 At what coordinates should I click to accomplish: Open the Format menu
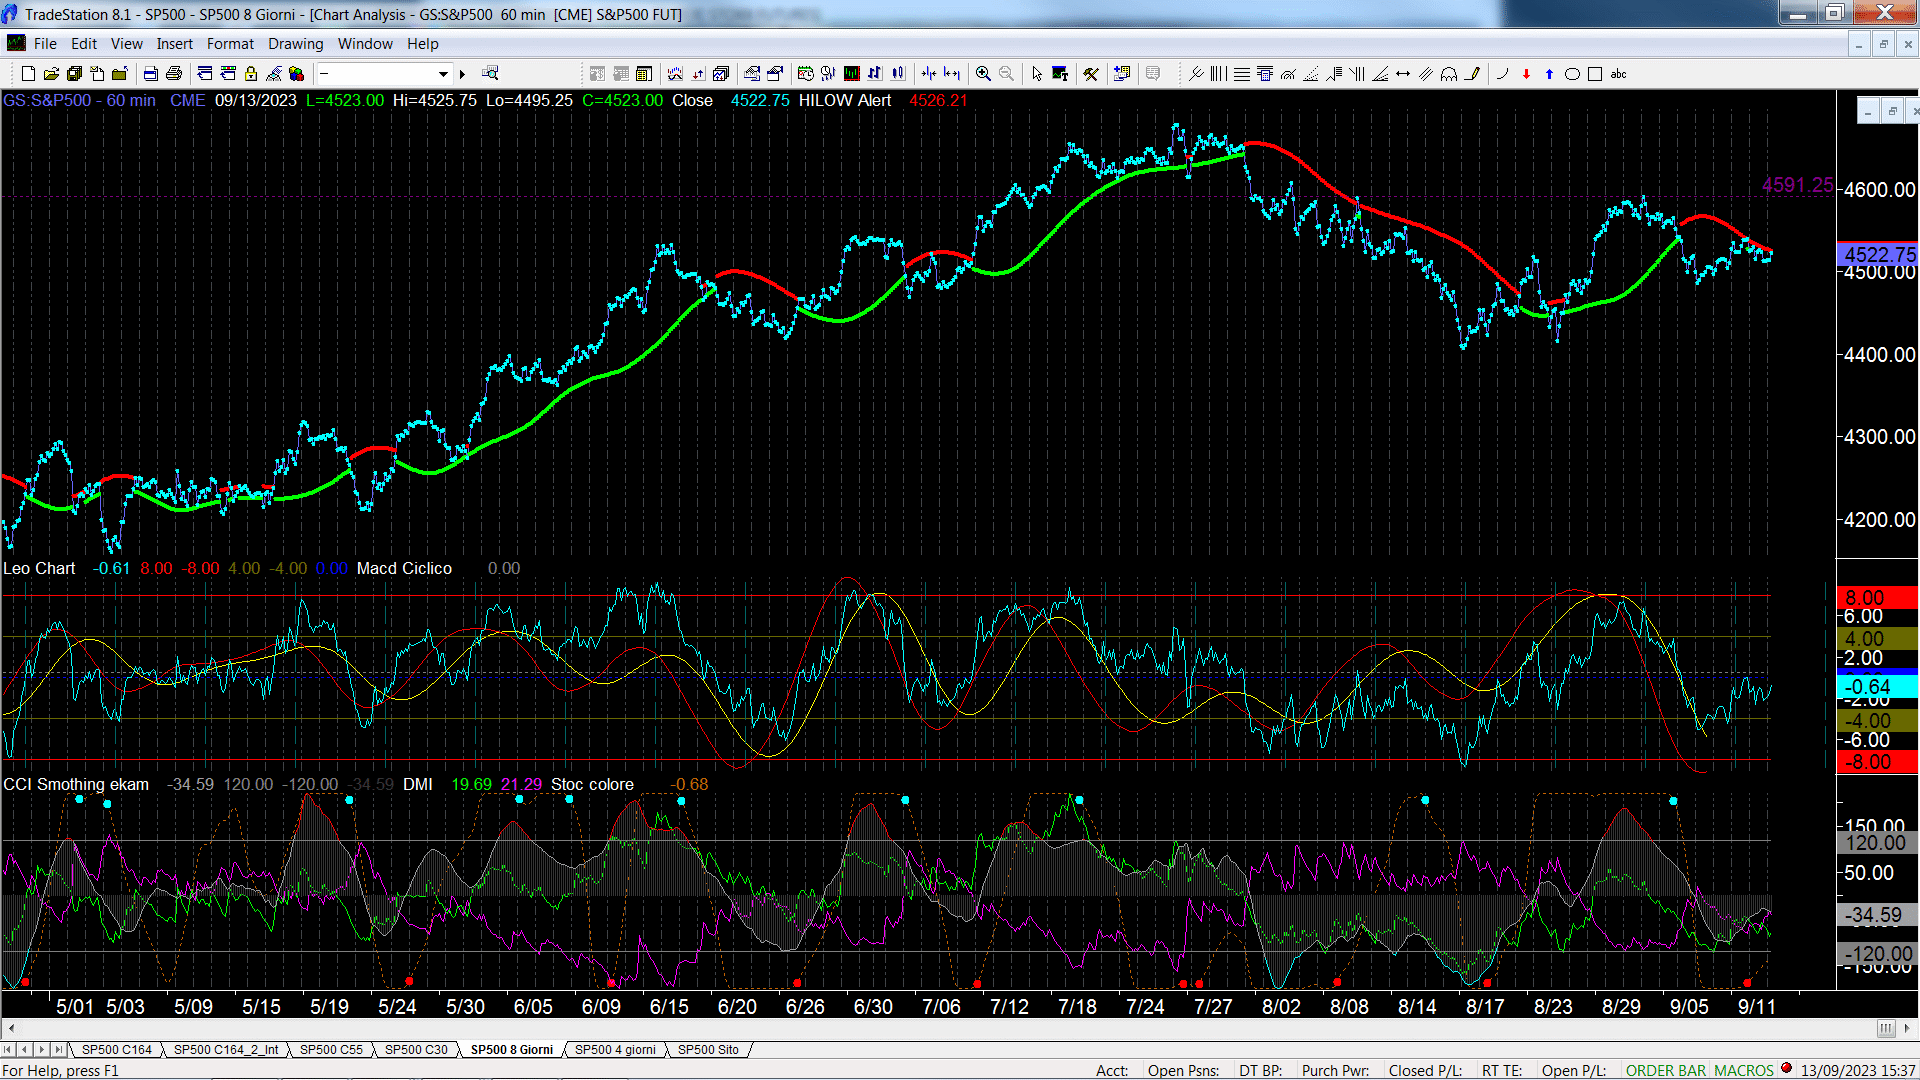tap(230, 43)
